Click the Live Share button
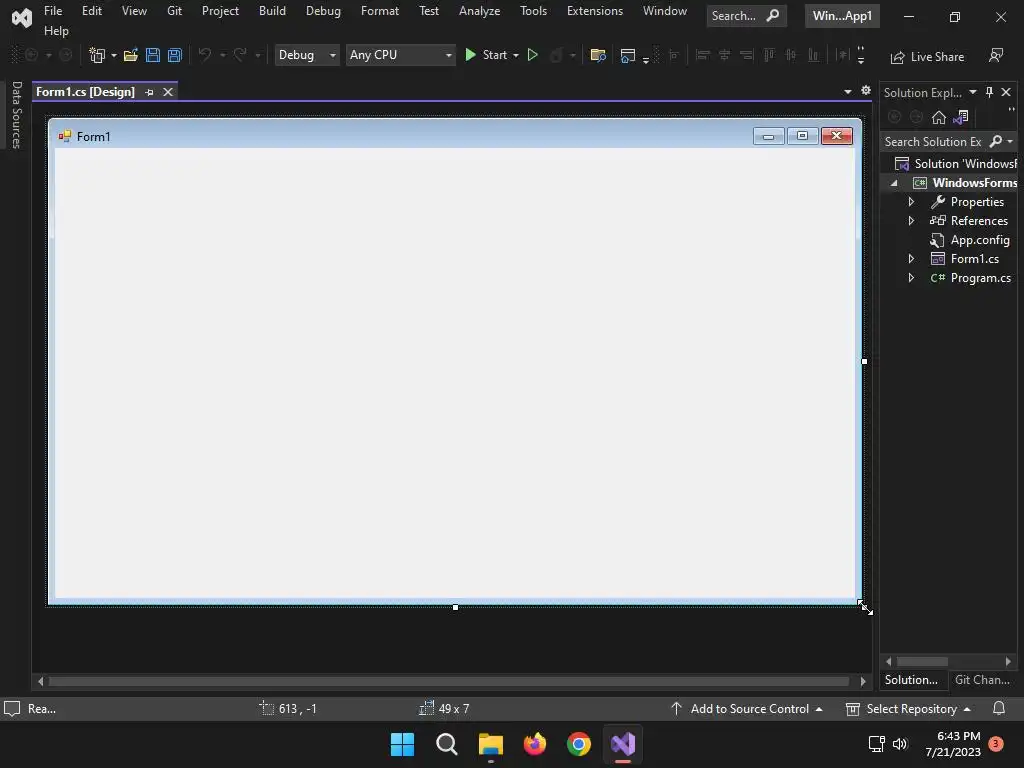The height and width of the screenshot is (768, 1024). (927, 57)
